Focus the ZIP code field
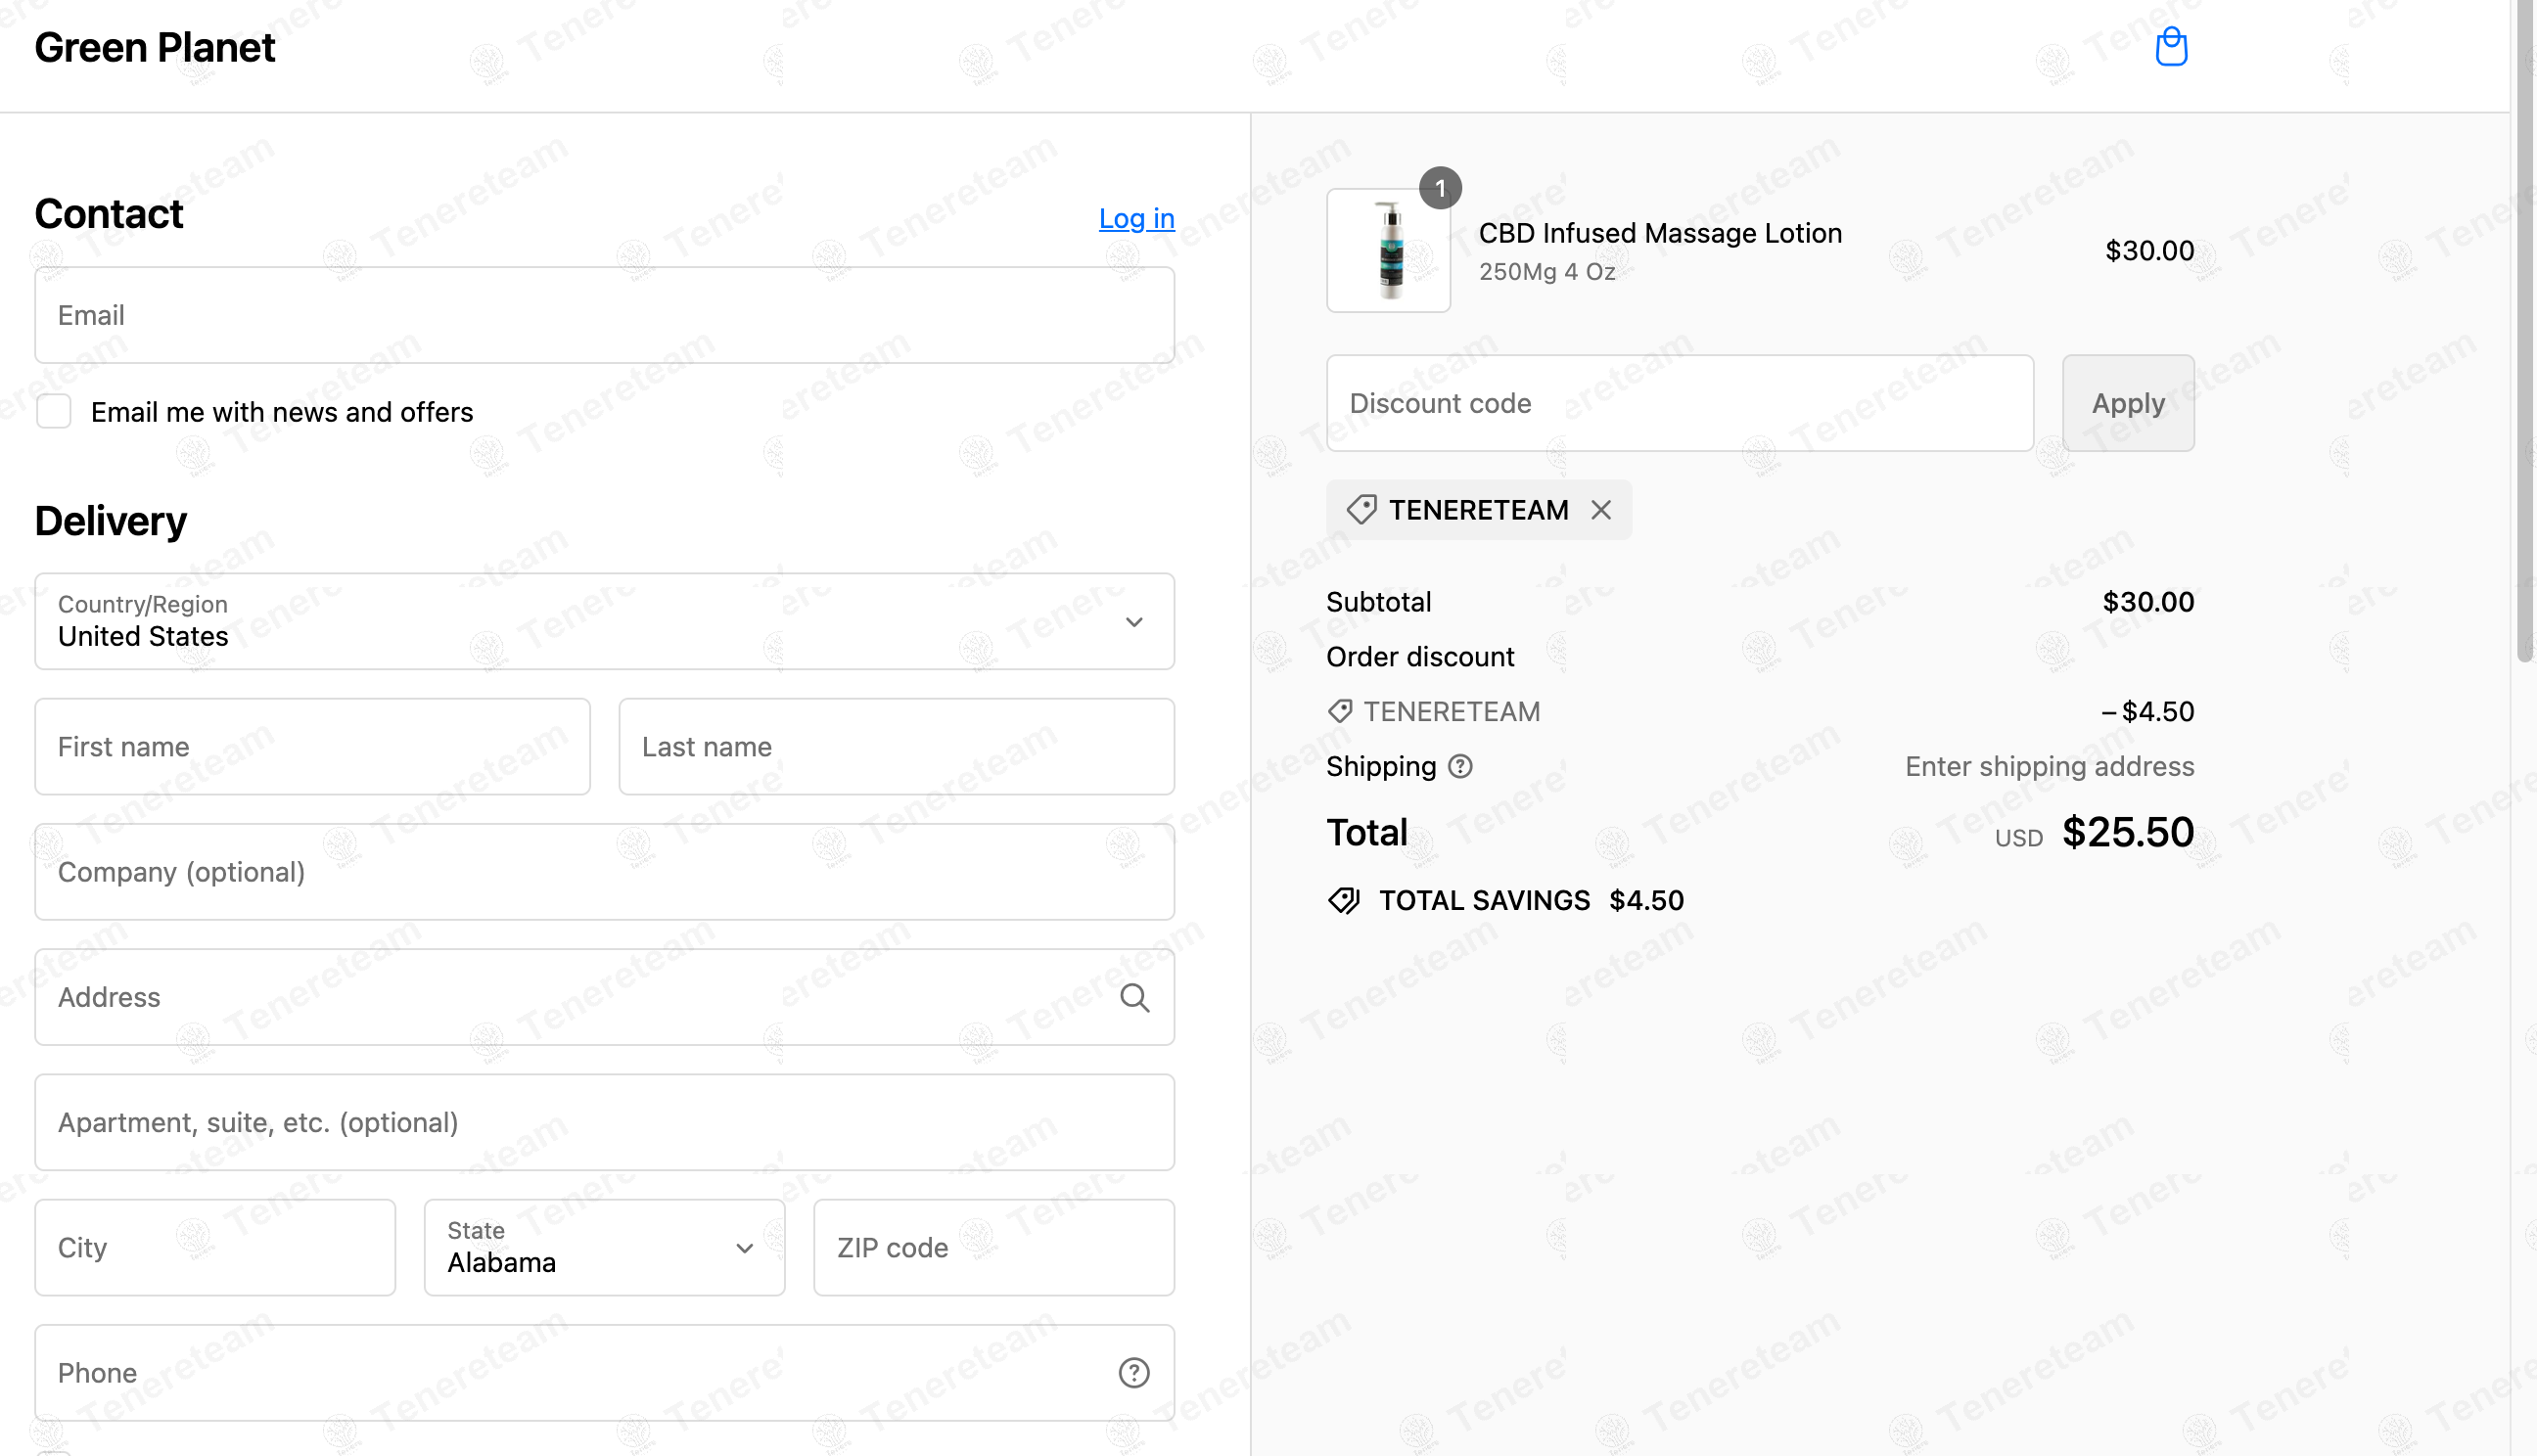 point(993,1247)
